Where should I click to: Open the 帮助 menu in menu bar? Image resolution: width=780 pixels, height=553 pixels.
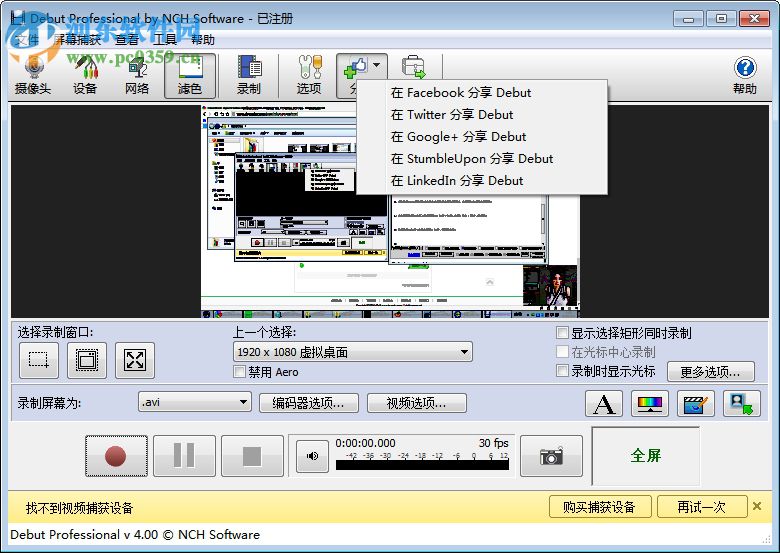point(203,40)
